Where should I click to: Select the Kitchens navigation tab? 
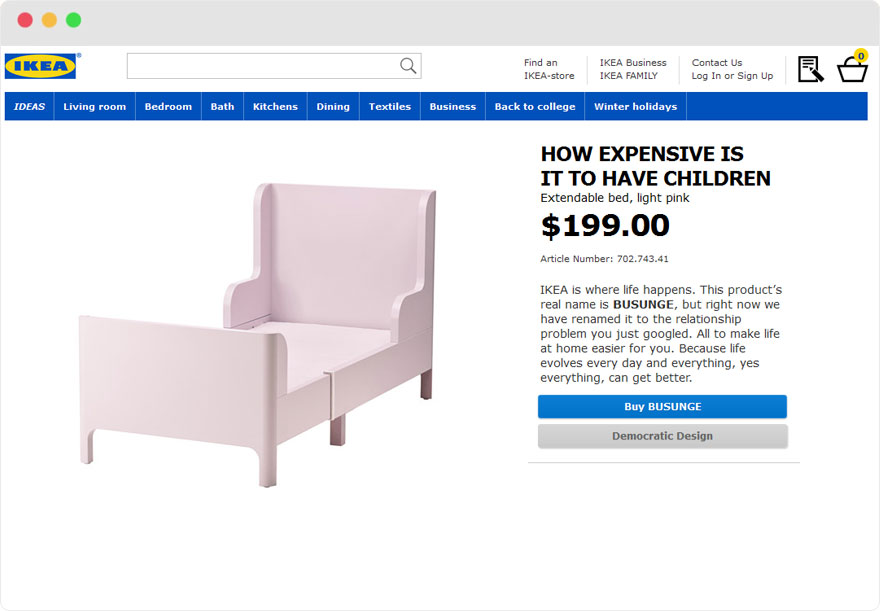pyautogui.click(x=275, y=106)
